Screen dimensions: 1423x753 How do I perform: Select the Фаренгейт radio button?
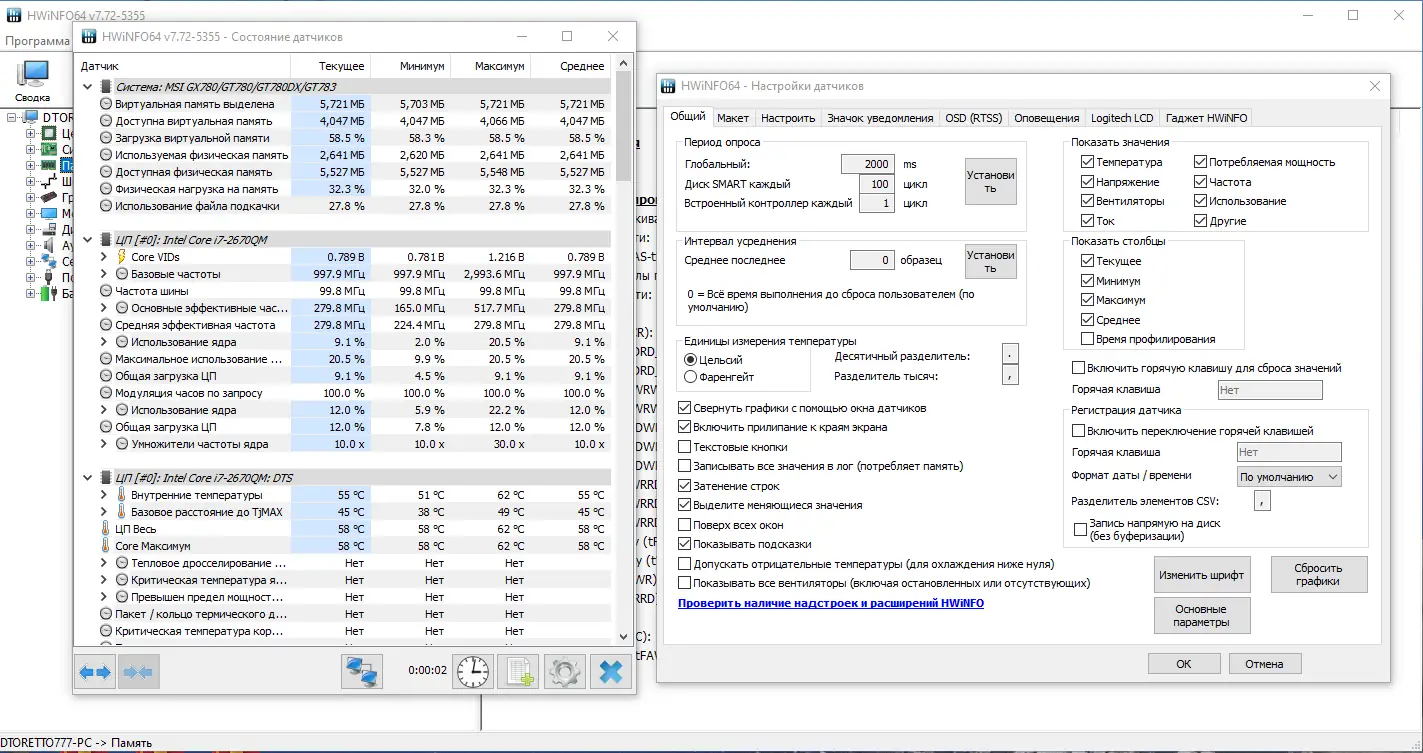point(690,377)
